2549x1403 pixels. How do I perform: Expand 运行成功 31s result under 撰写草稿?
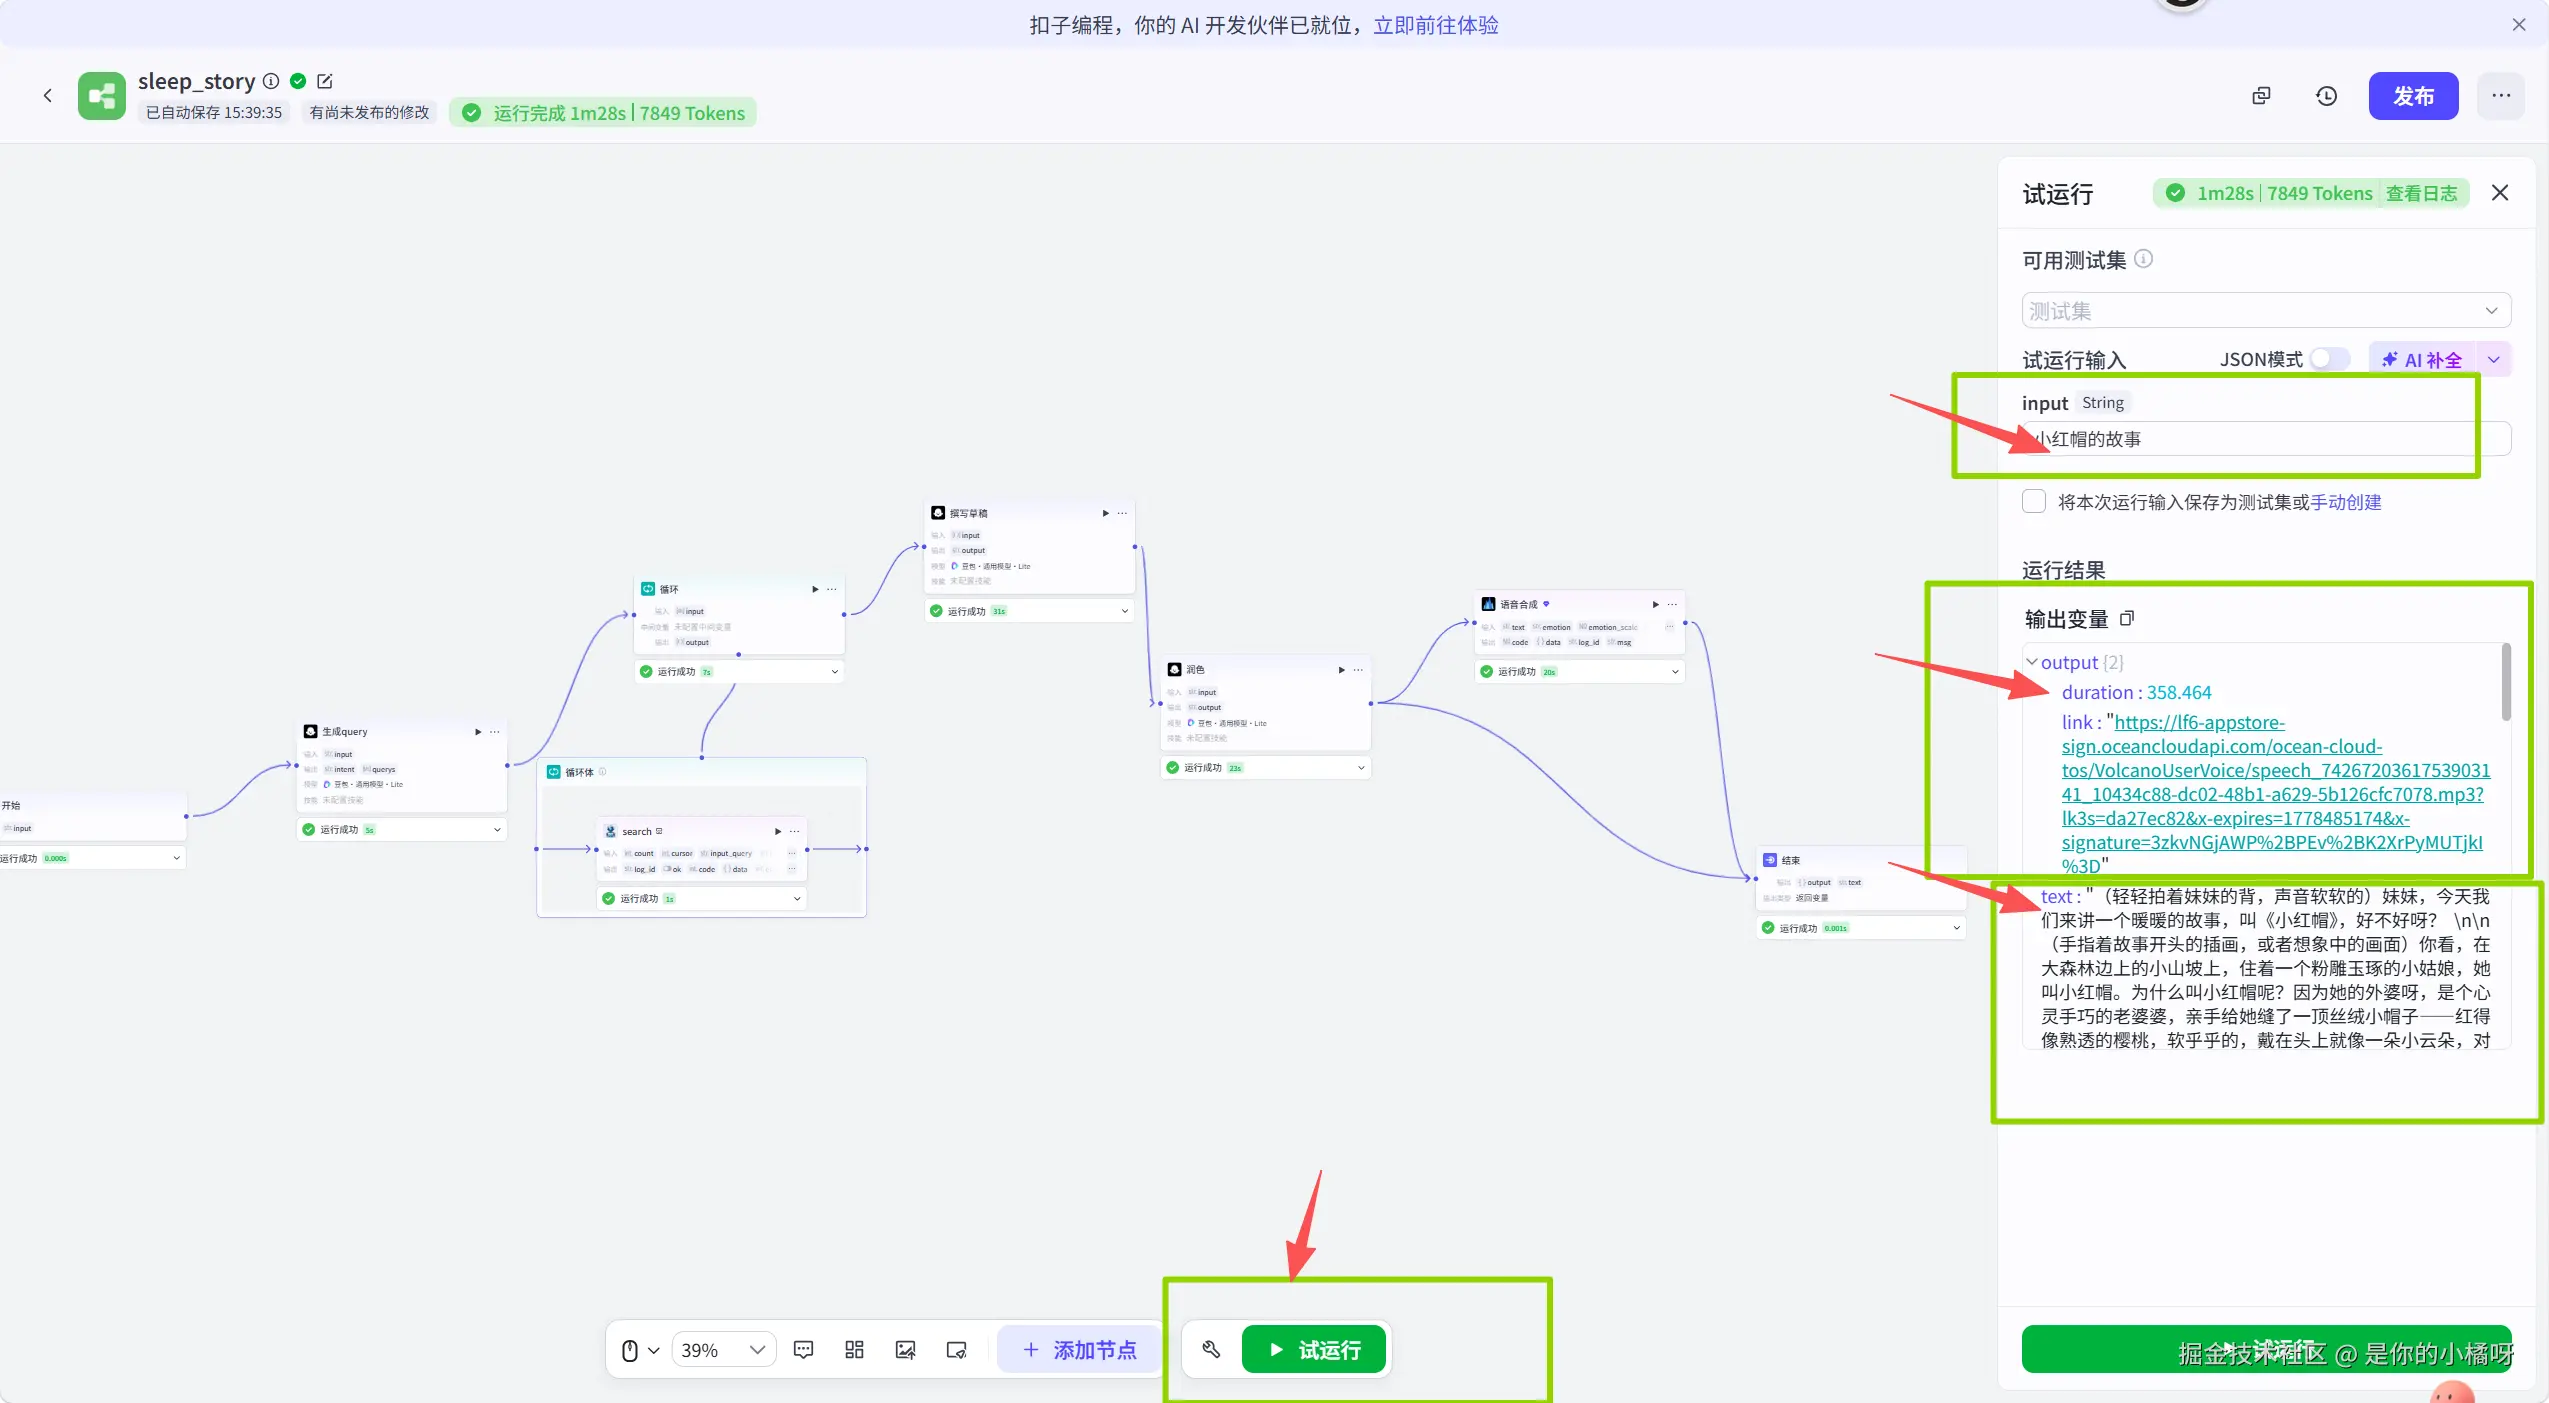coord(1124,611)
